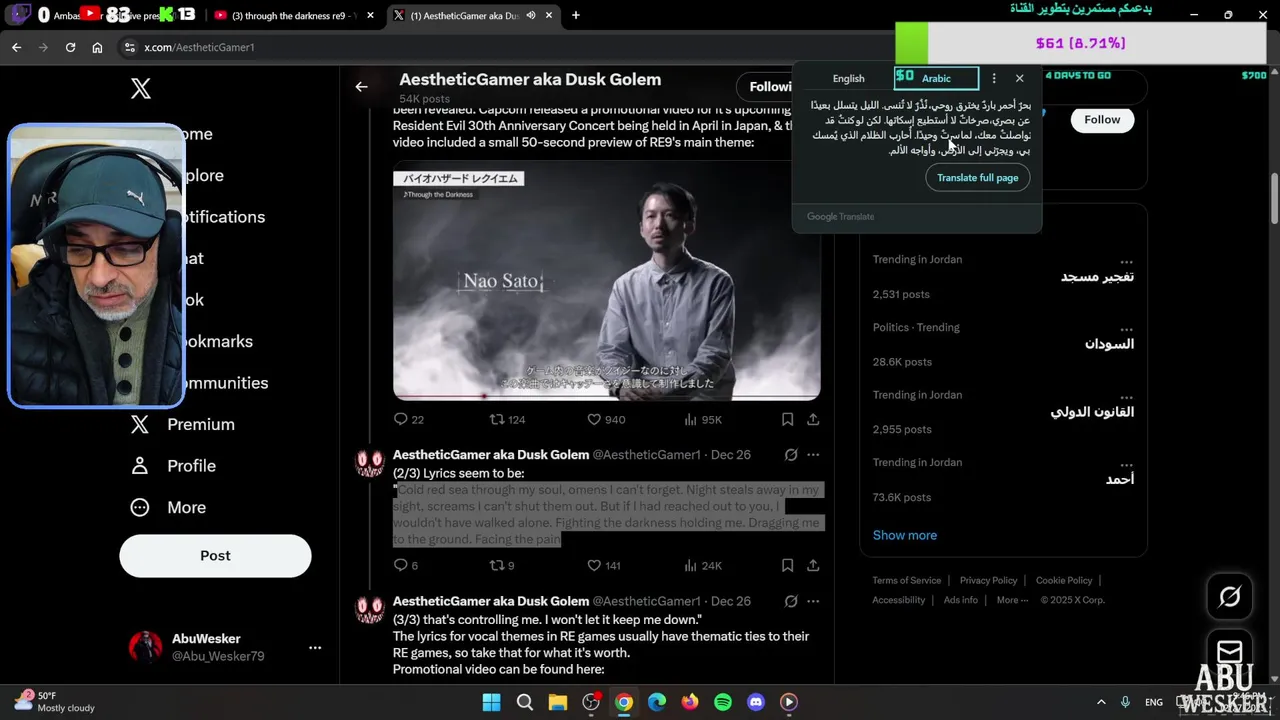Open Discord from the taskbar
The image size is (1280, 720).
756,702
